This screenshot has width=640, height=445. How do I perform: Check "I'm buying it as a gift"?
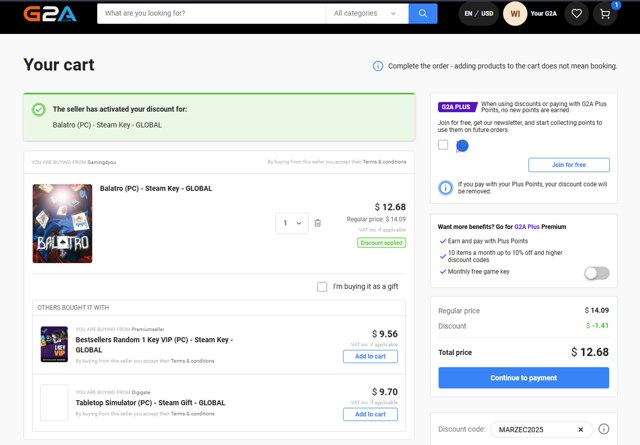click(322, 287)
